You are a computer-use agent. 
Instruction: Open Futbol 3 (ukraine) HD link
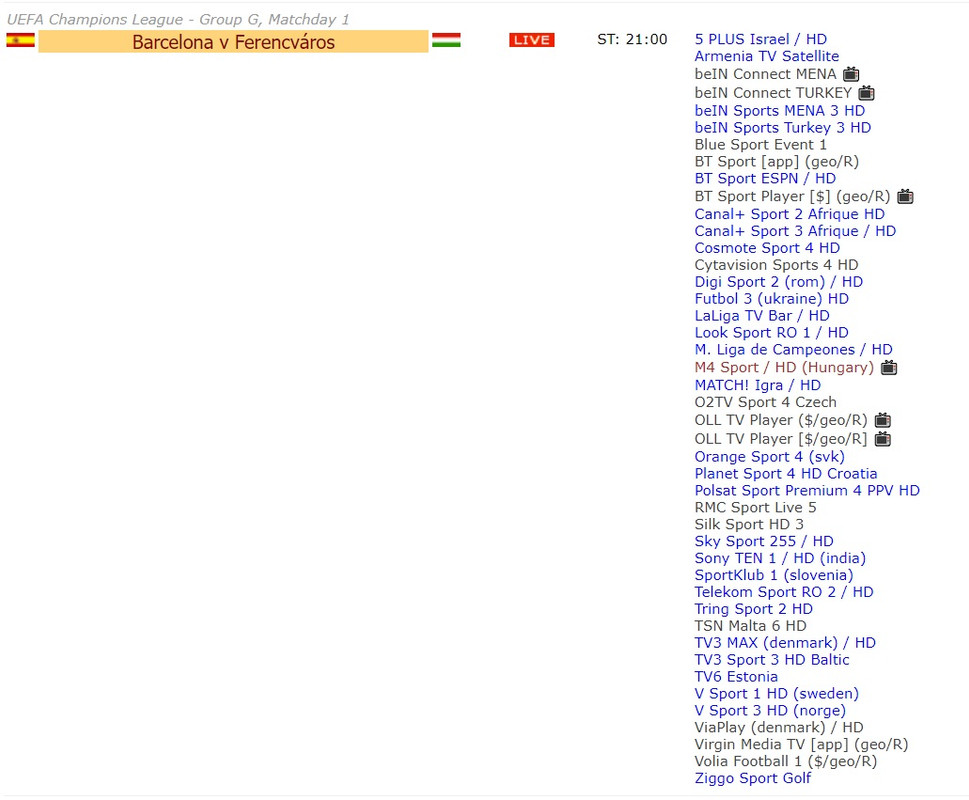coord(771,299)
